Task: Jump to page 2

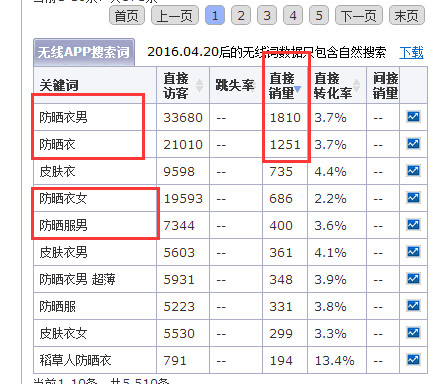Action: [x=241, y=16]
